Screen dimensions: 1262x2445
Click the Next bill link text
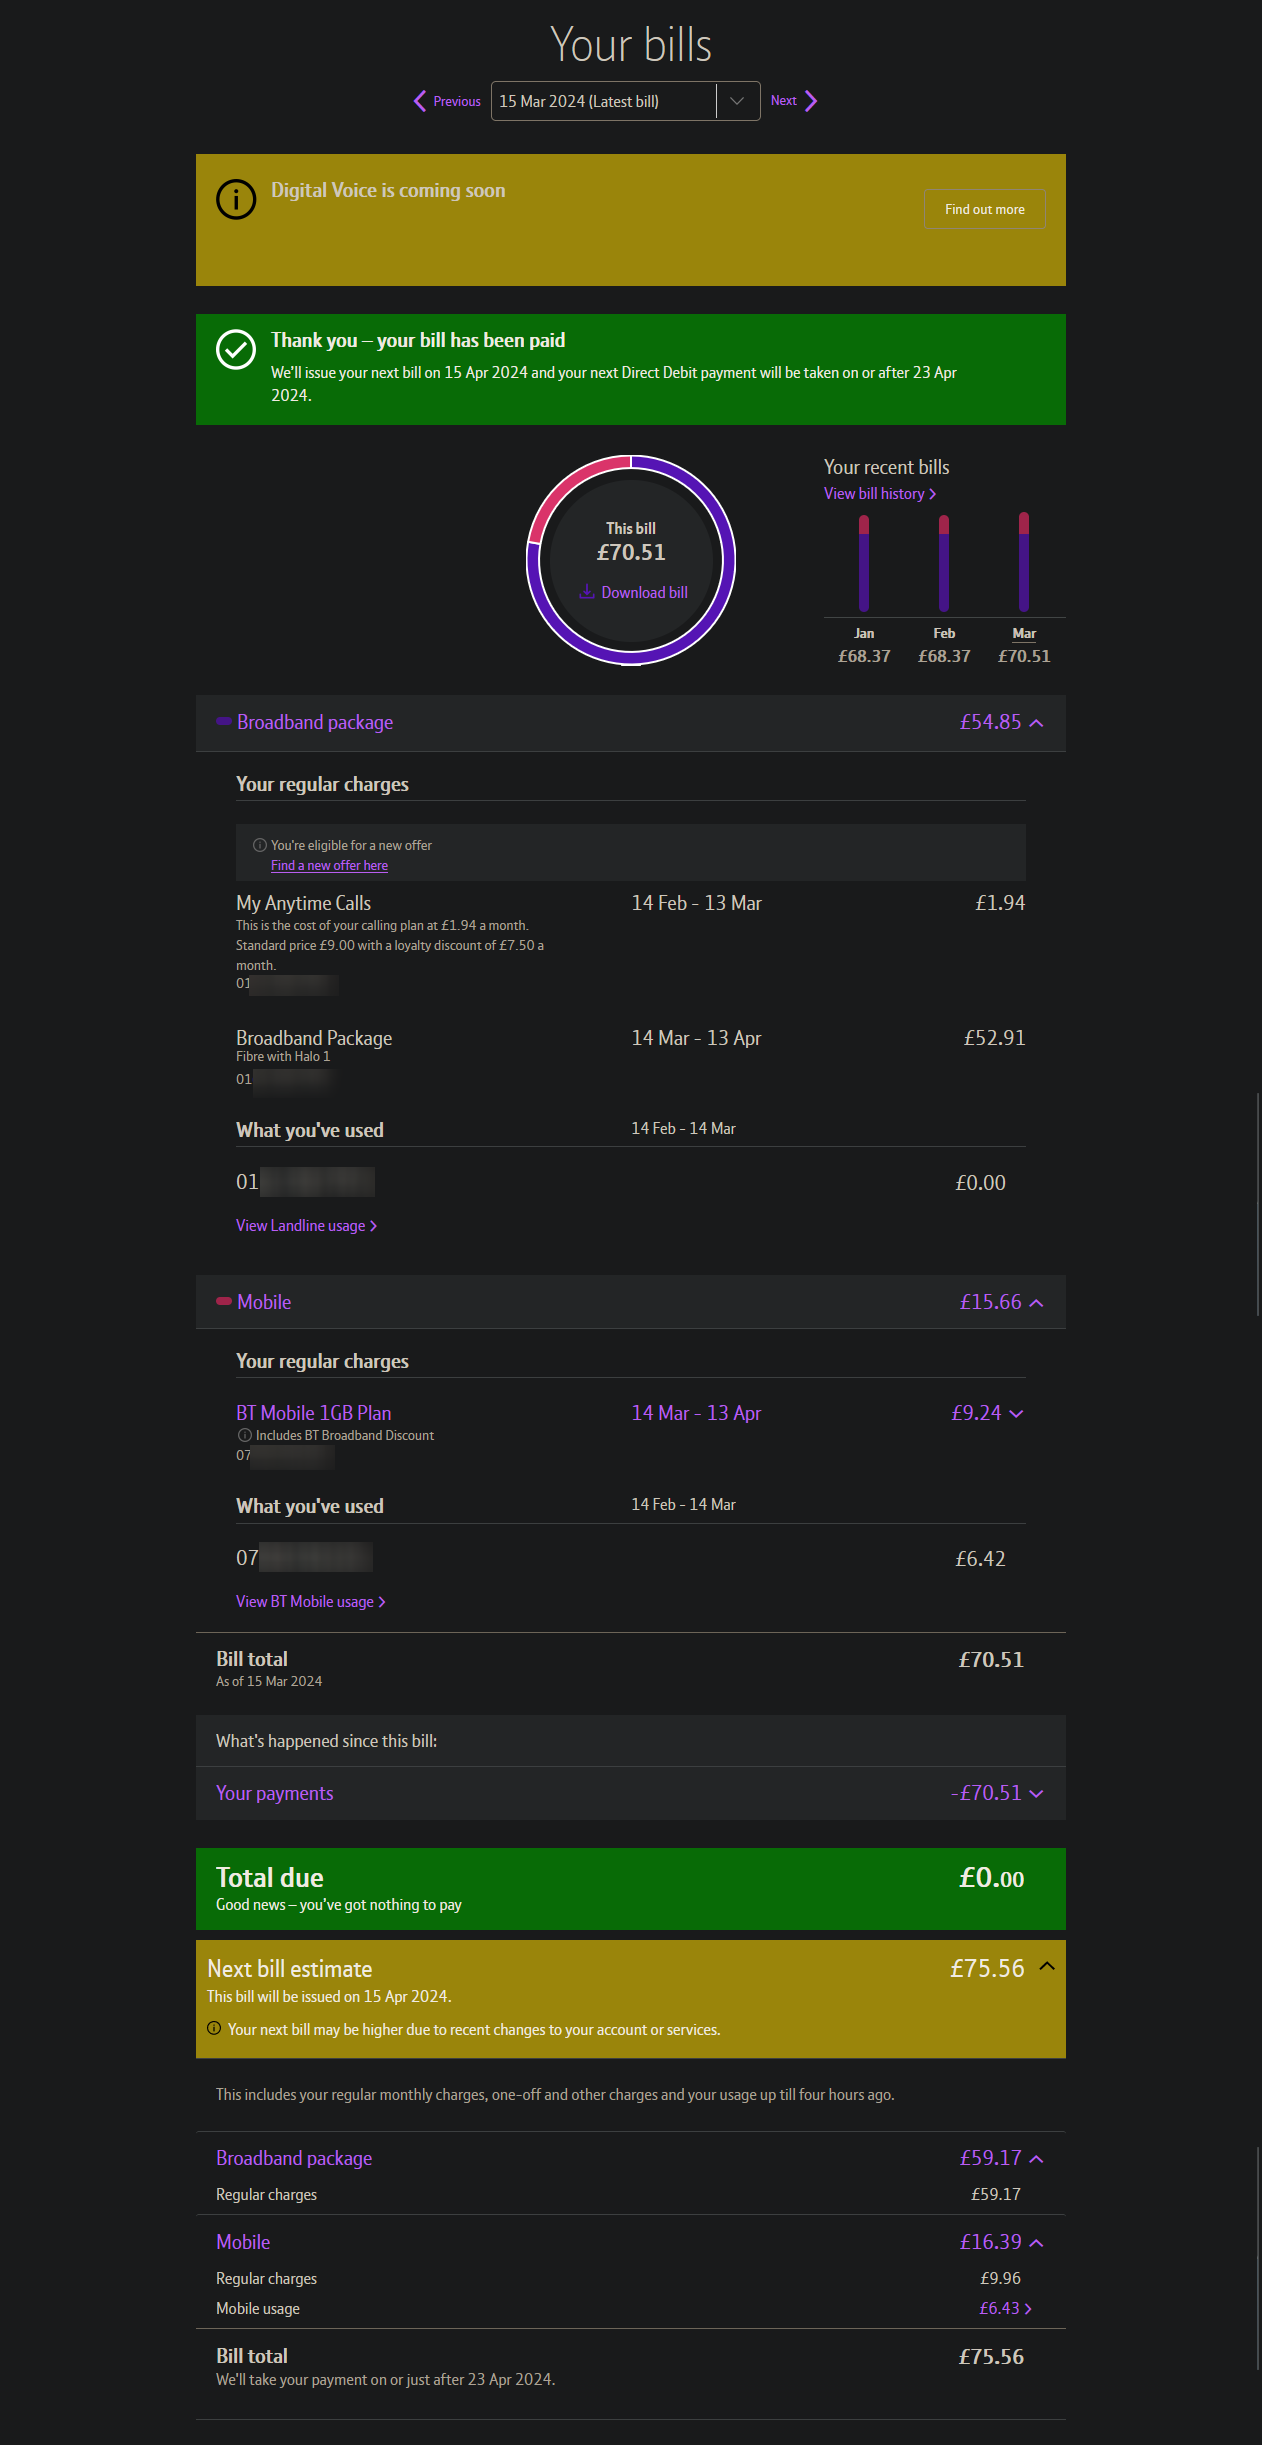click(784, 101)
